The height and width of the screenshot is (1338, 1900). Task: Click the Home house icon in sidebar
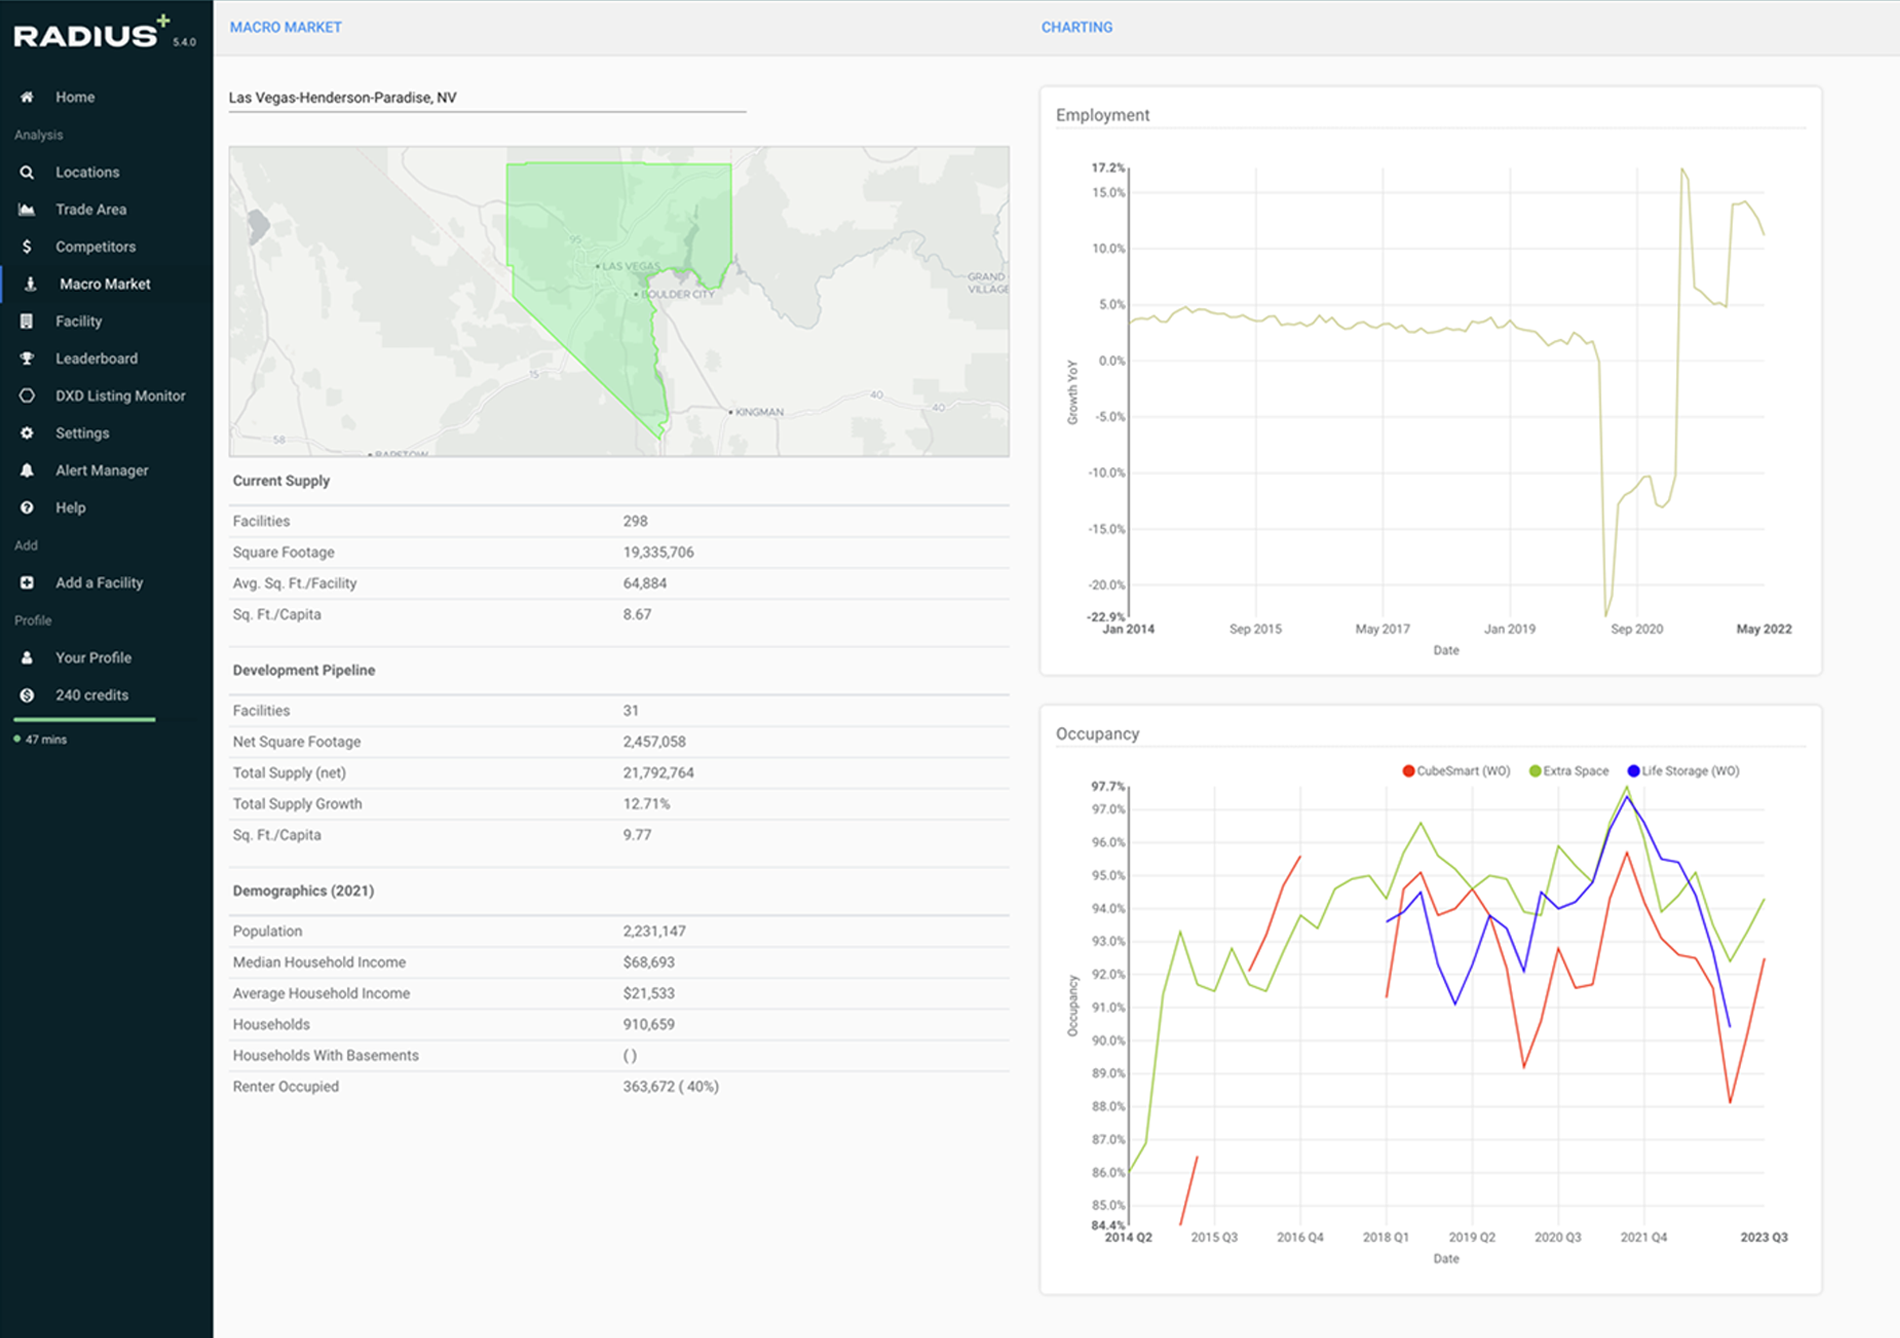(x=27, y=97)
